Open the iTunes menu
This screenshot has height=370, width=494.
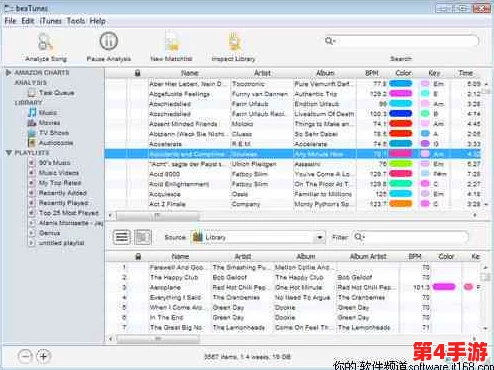coord(50,21)
